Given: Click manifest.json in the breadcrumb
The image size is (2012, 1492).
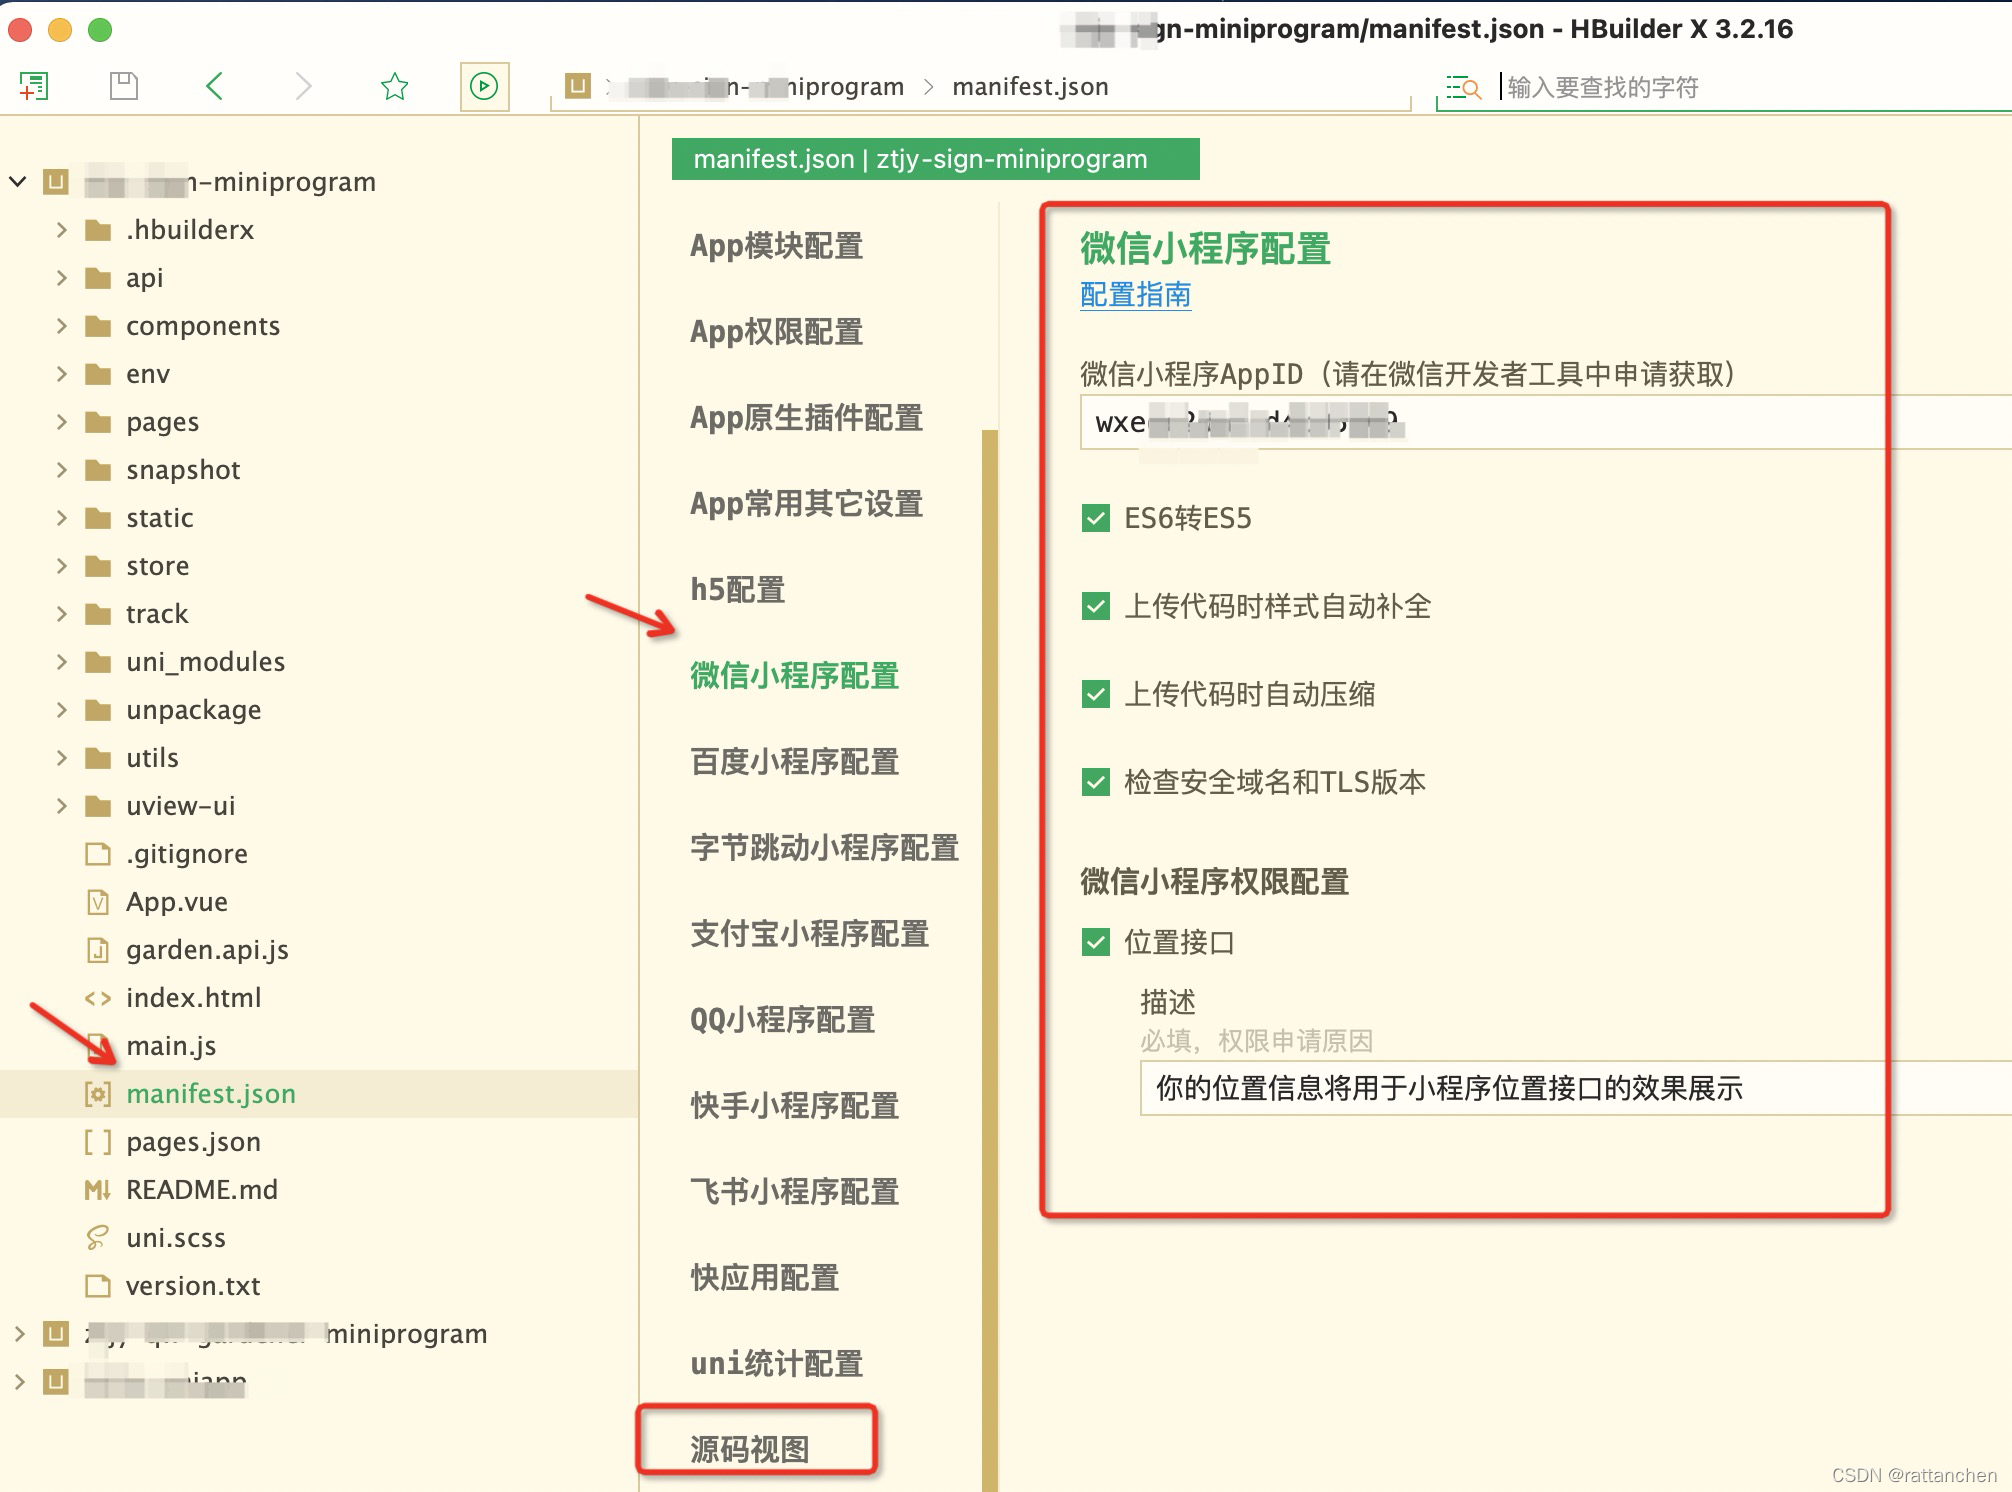Looking at the screenshot, I should [x=1030, y=87].
